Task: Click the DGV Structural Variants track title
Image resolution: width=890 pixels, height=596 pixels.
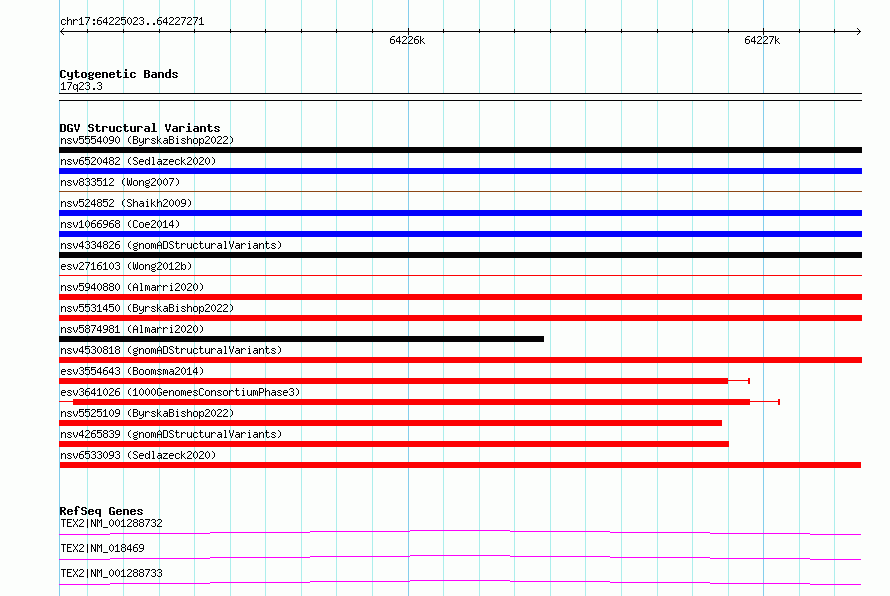Action: pos(140,128)
